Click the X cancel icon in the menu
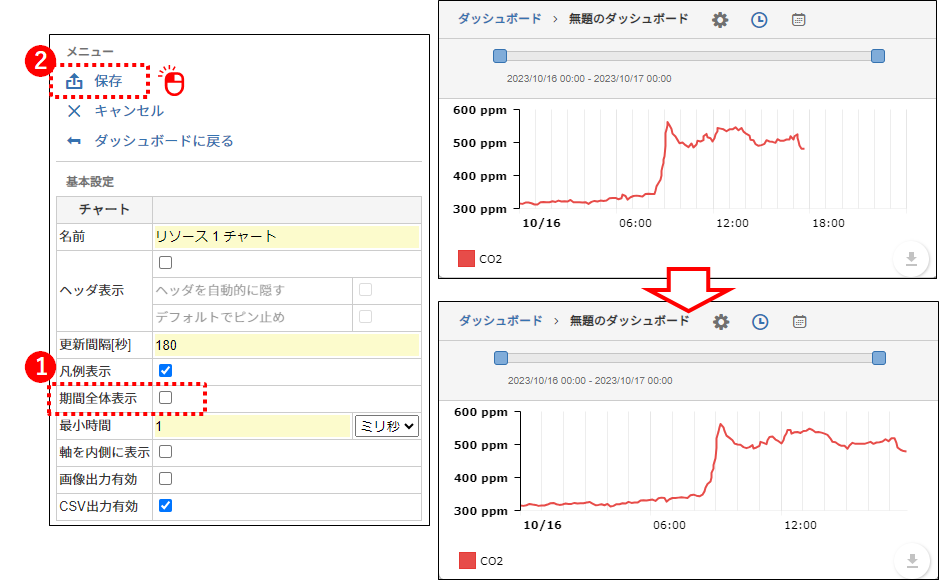939x580 pixels. 74,111
